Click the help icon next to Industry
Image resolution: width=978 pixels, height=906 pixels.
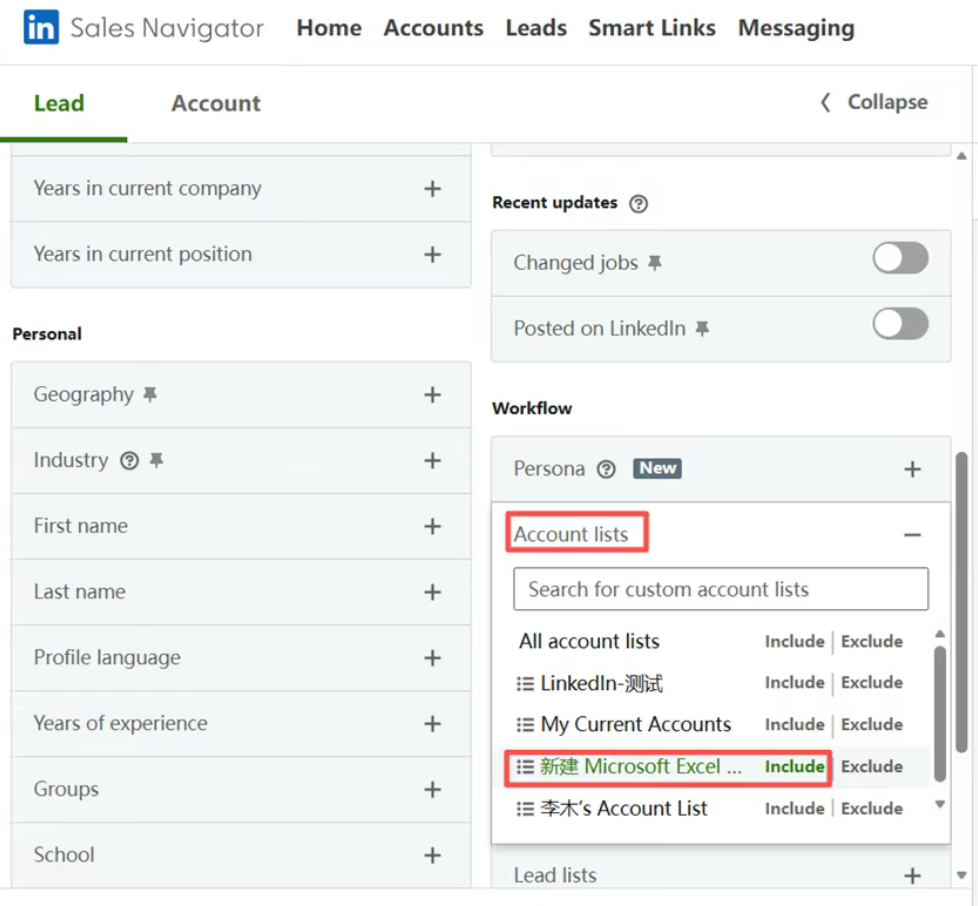tap(129, 461)
